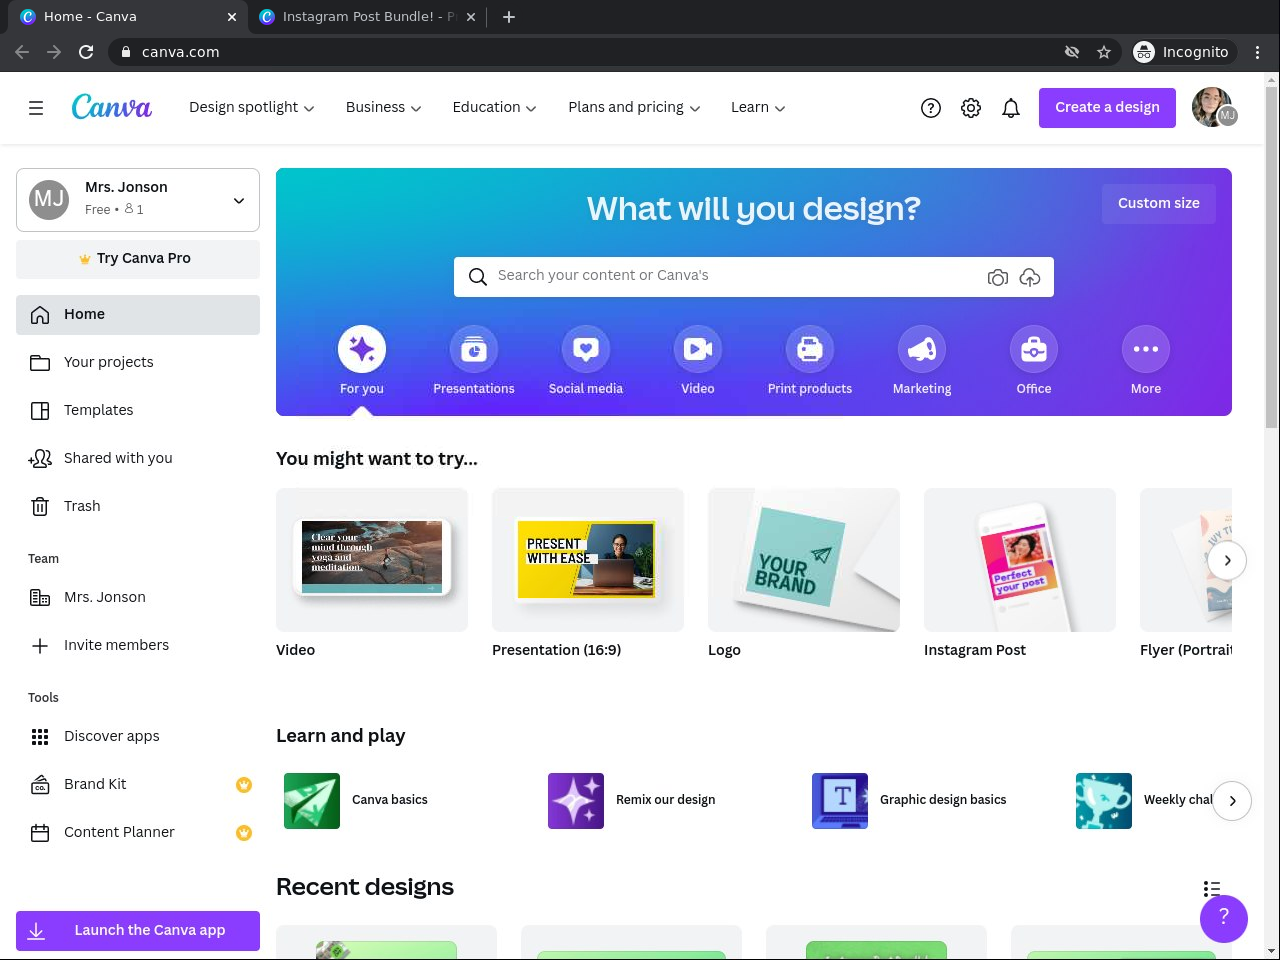
Task: Select the For you category icon
Action: tap(362, 349)
